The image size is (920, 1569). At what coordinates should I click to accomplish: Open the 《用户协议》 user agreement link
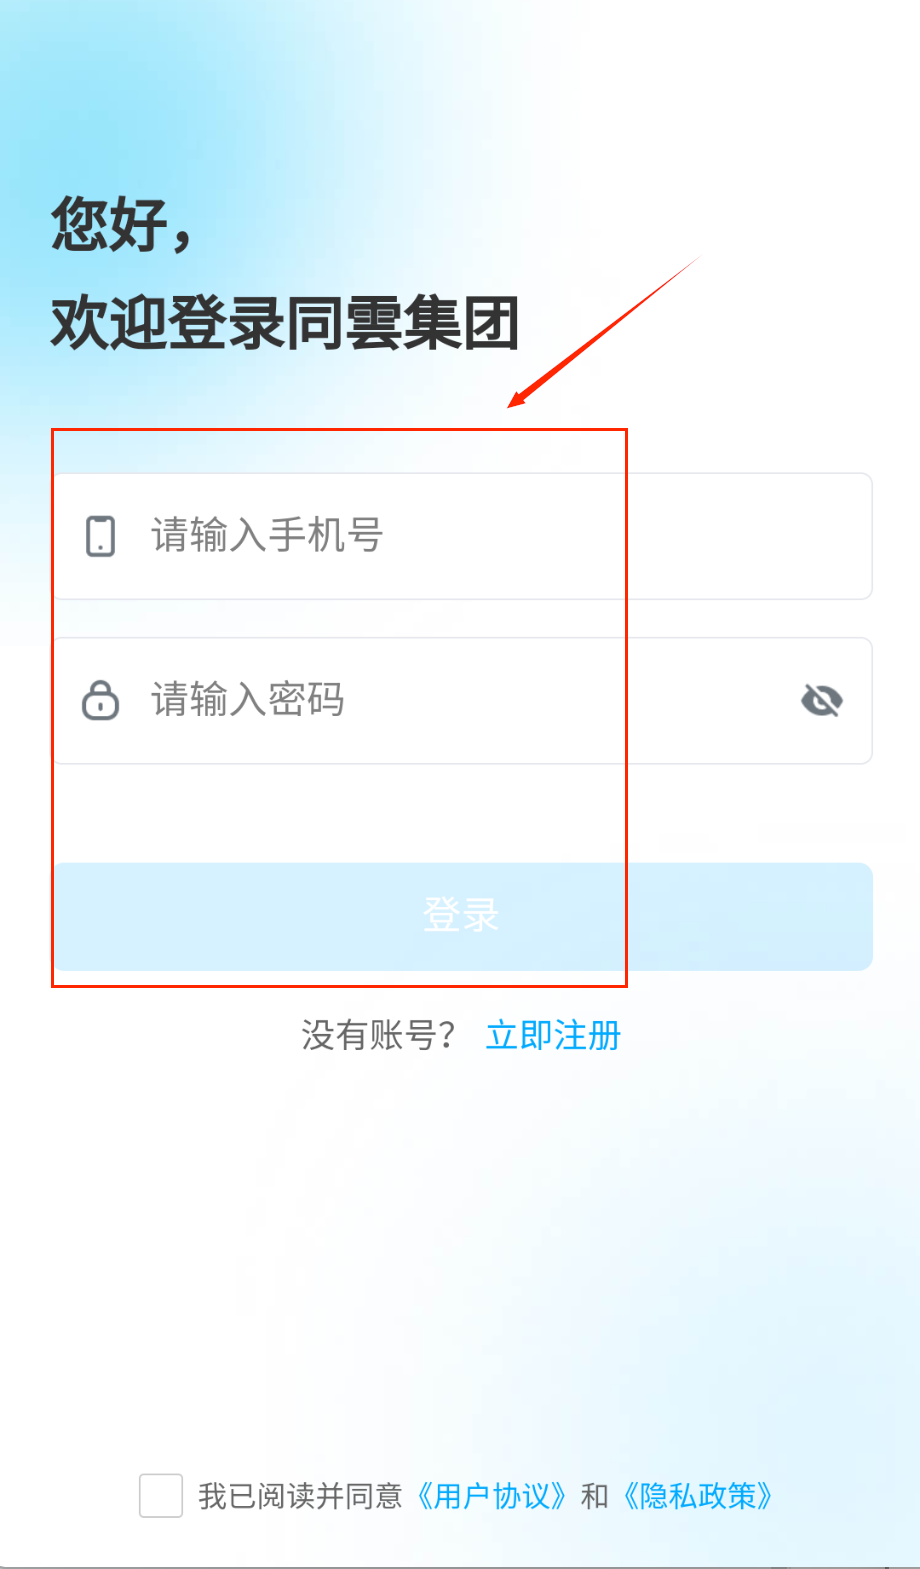[491, 1496]
